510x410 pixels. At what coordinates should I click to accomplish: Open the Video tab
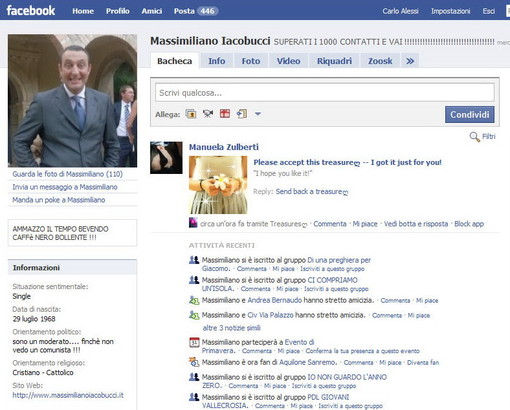click(x=288, y=61)
